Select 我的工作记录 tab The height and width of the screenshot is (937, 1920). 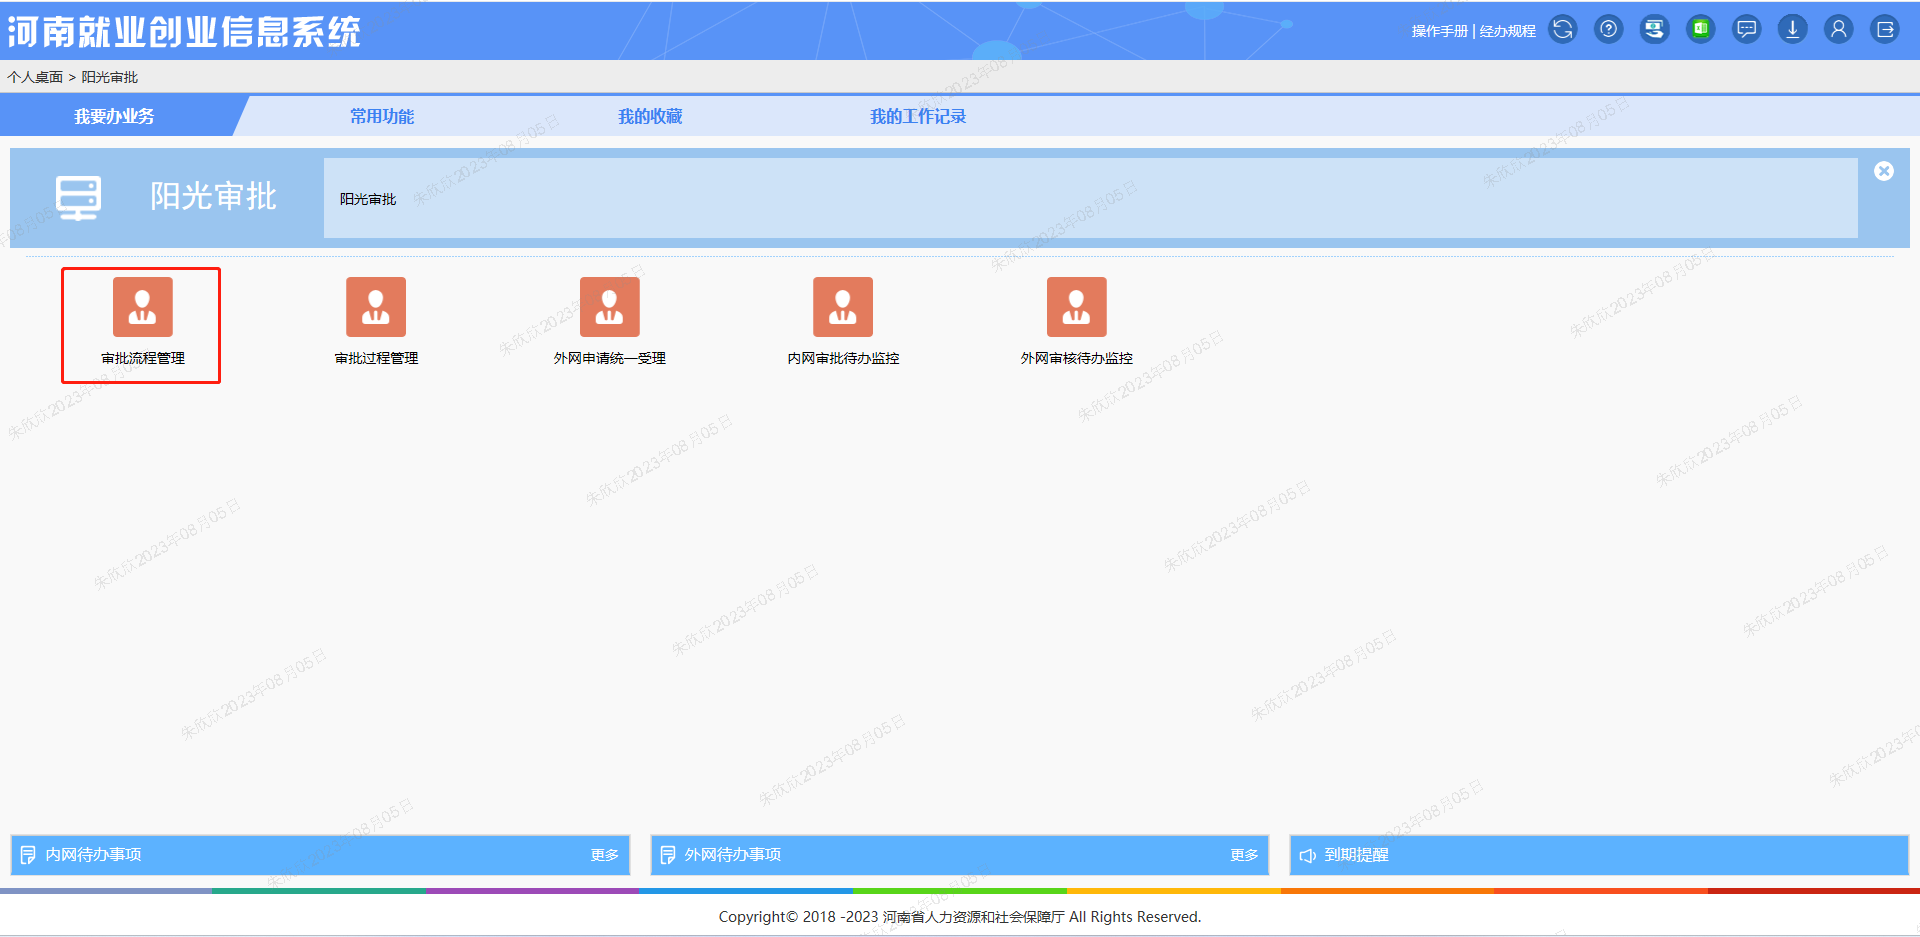(917, 117)
